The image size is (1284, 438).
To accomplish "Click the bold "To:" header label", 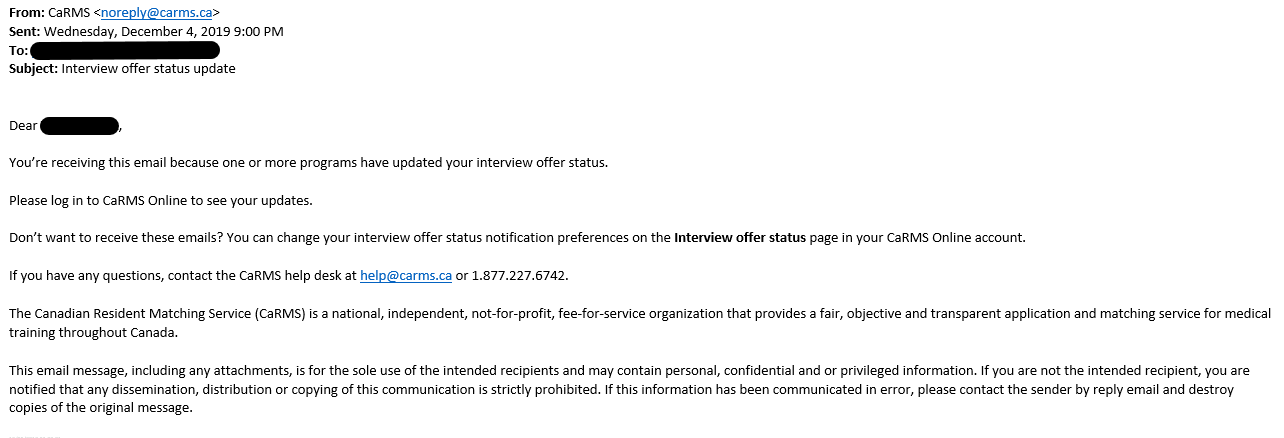I will (18, 50).
